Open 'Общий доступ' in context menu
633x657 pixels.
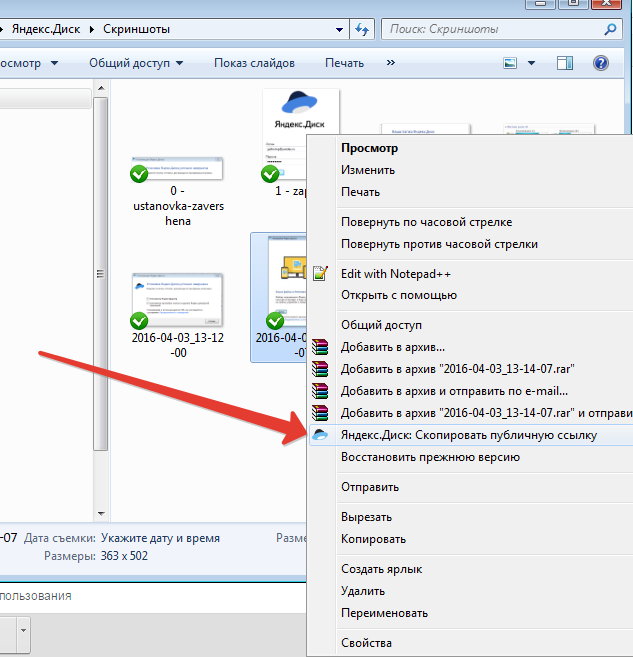[471, 325]
